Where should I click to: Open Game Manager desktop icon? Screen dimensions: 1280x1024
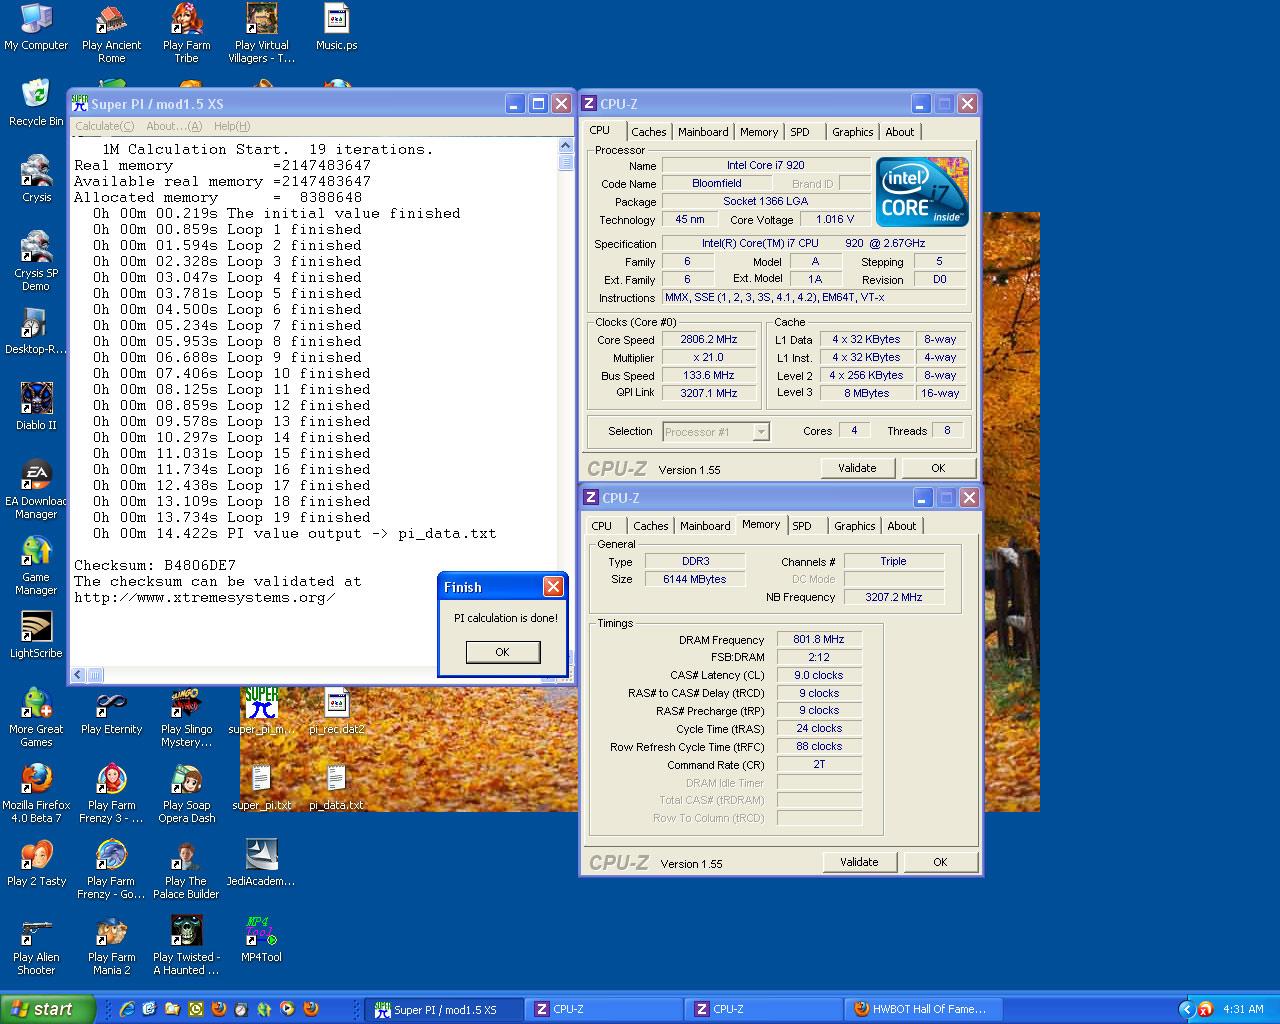click(x=36, y=566)
